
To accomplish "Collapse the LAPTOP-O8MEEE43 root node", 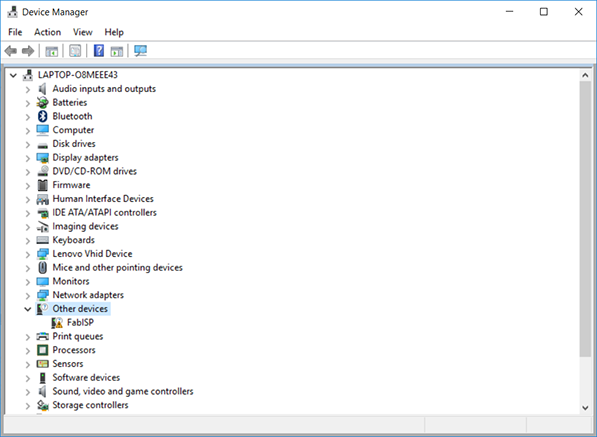I will coord(13,75).
